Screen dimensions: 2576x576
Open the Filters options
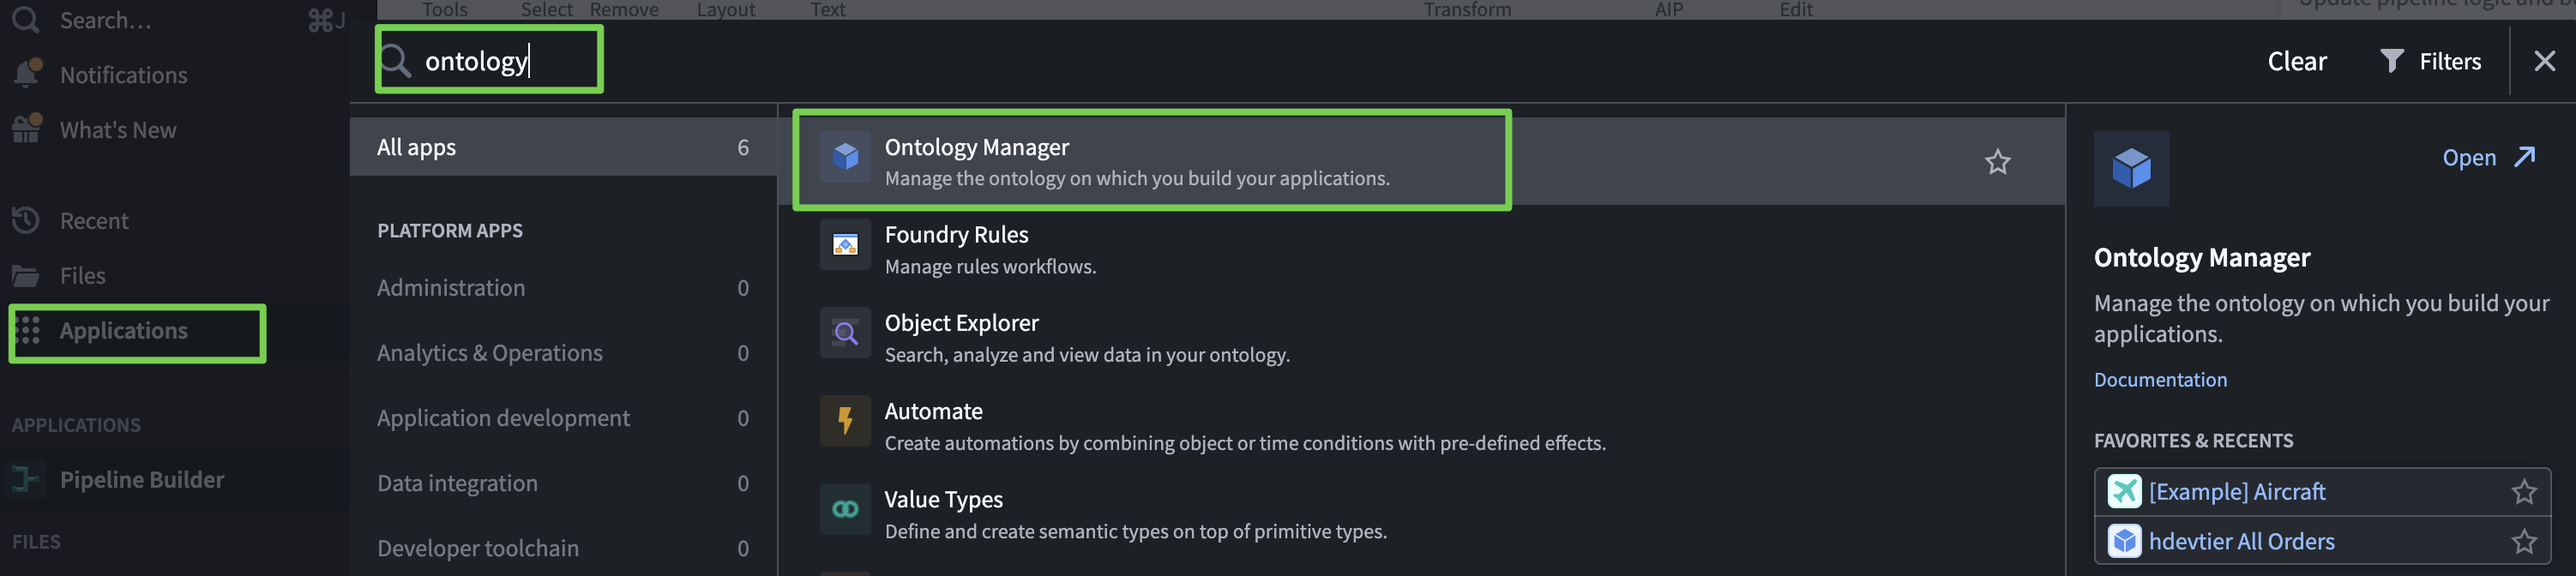pos(2430,61)
